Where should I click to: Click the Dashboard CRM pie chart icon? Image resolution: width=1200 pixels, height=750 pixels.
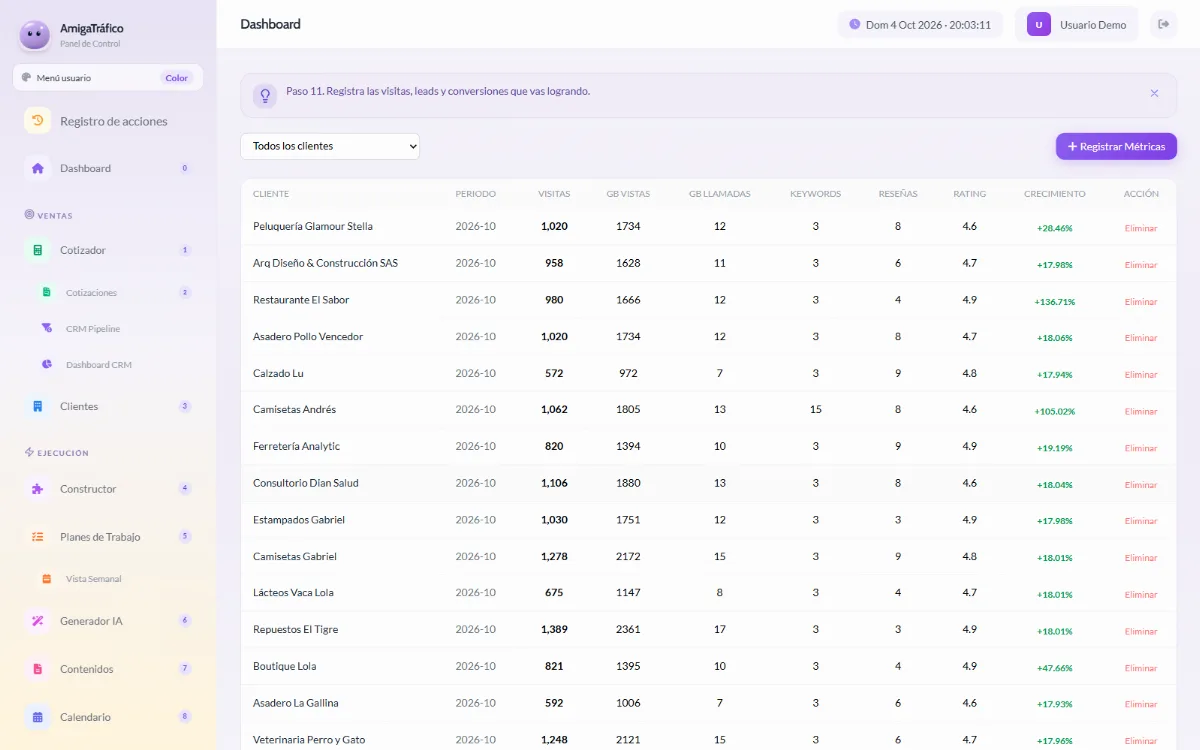[x=46, y=364]
